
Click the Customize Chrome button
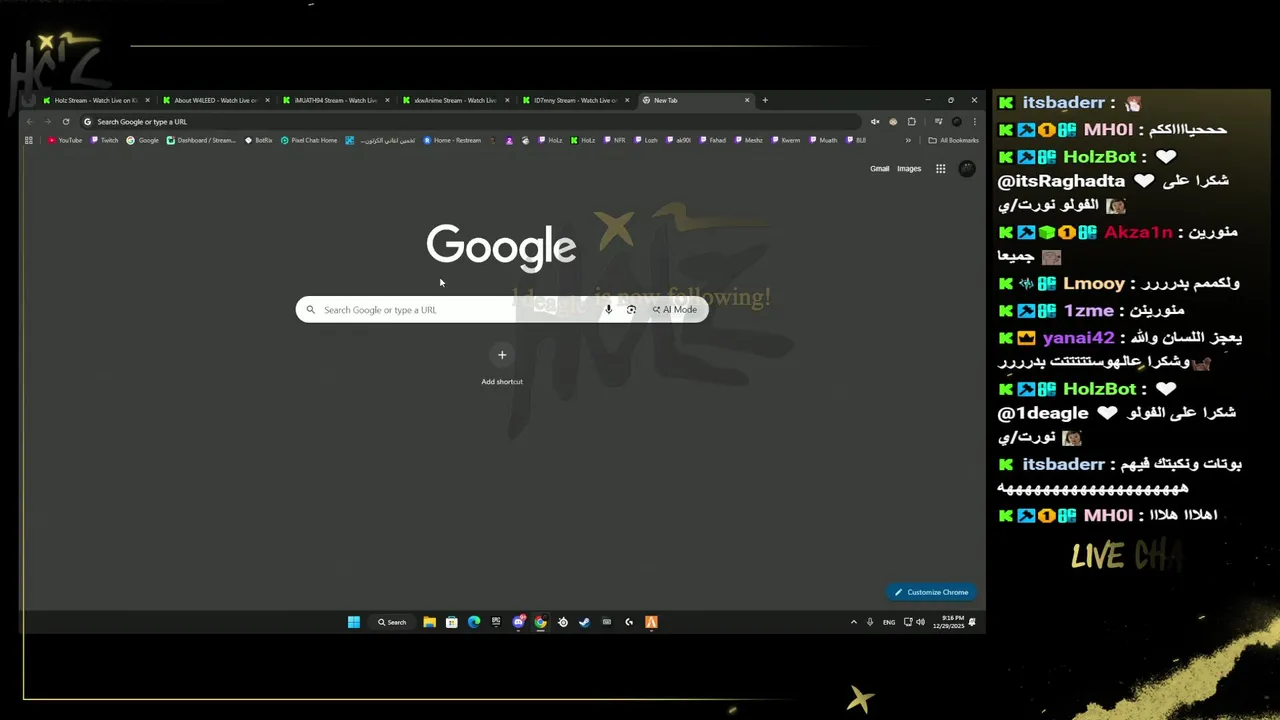pyautogui.click(x=931, y=592)
